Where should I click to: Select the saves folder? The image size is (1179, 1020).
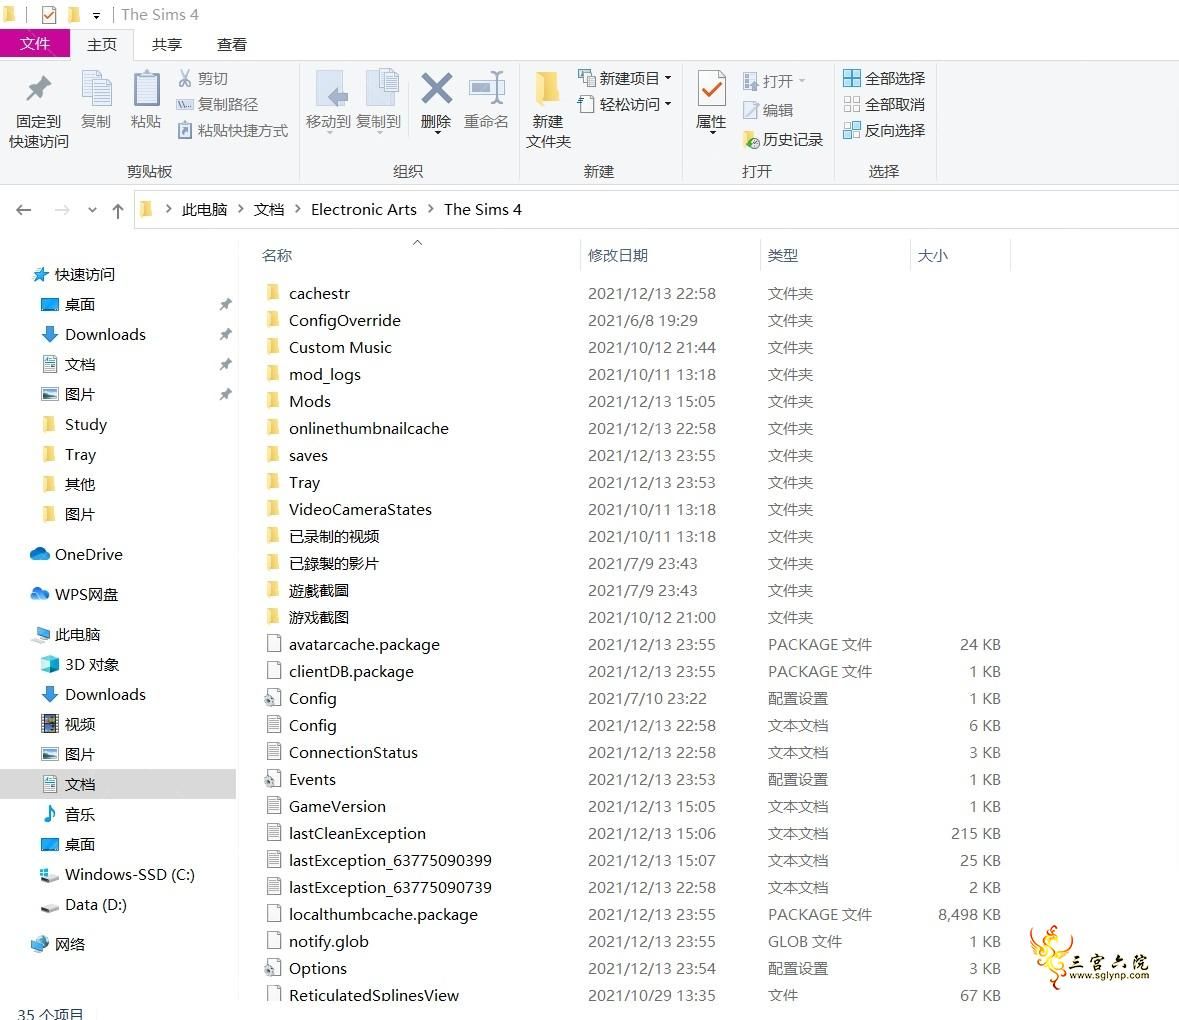[308, 456]
